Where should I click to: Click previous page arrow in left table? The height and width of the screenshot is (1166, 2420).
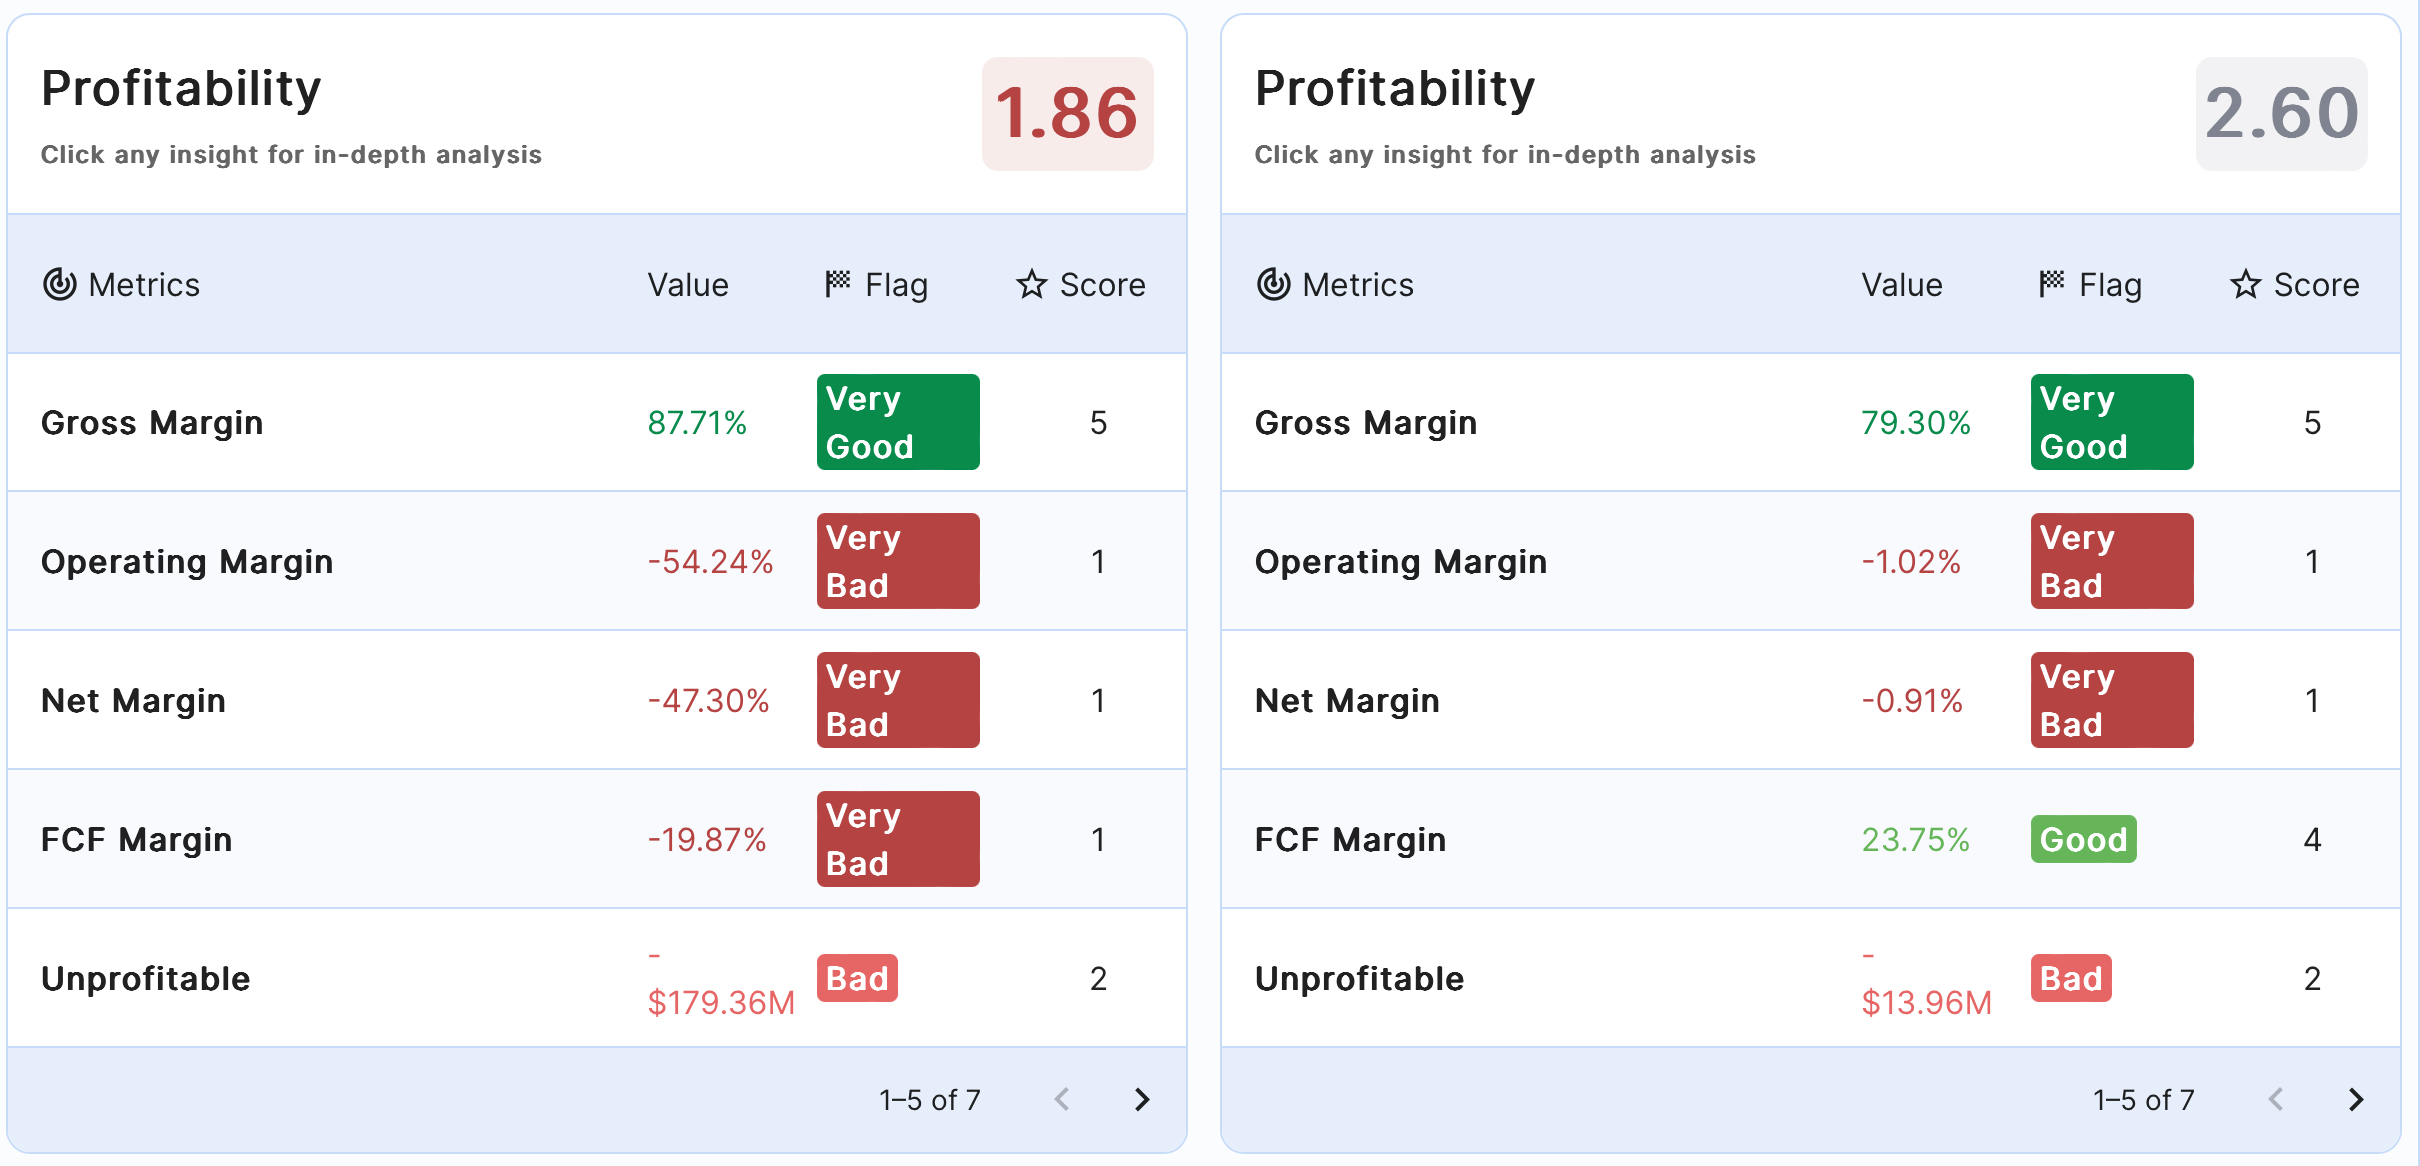[1062, 1100]
